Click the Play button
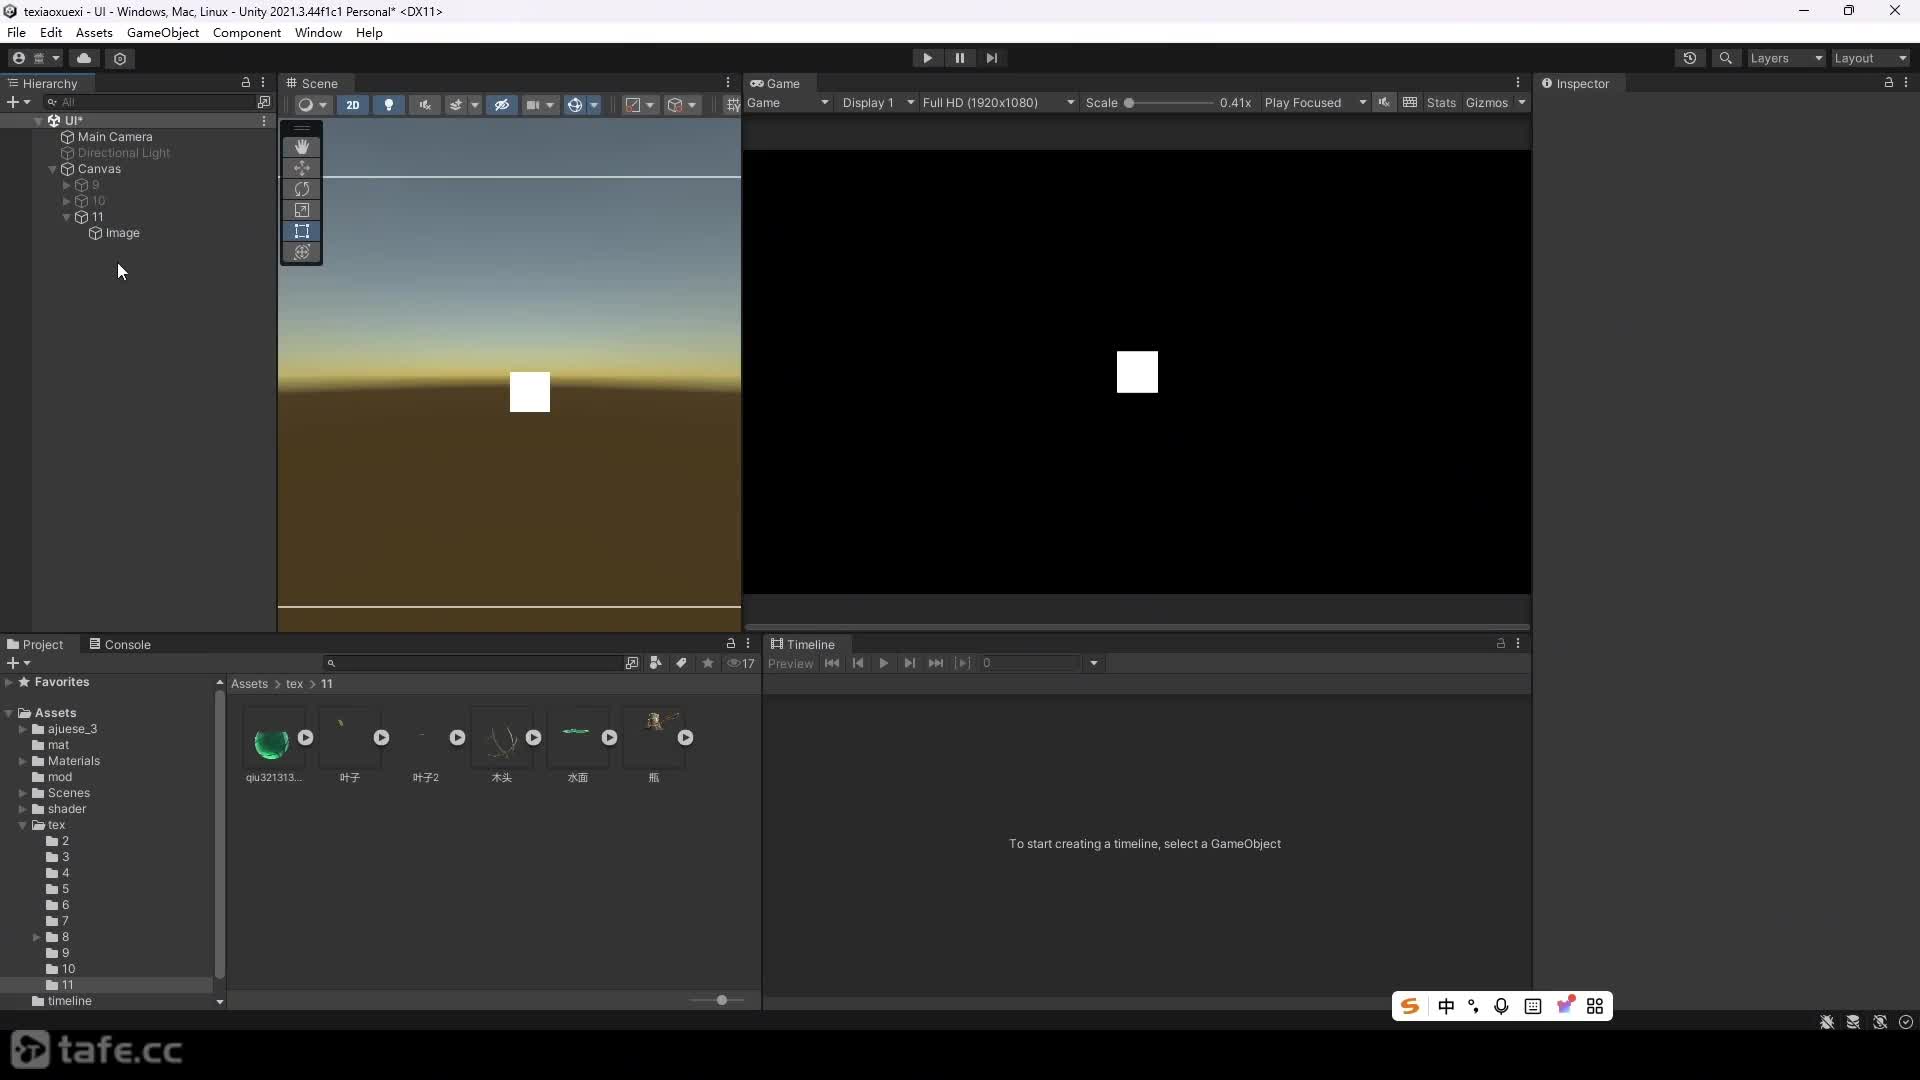Screen dimensions: 1920x1080 [x=927, y=58]
